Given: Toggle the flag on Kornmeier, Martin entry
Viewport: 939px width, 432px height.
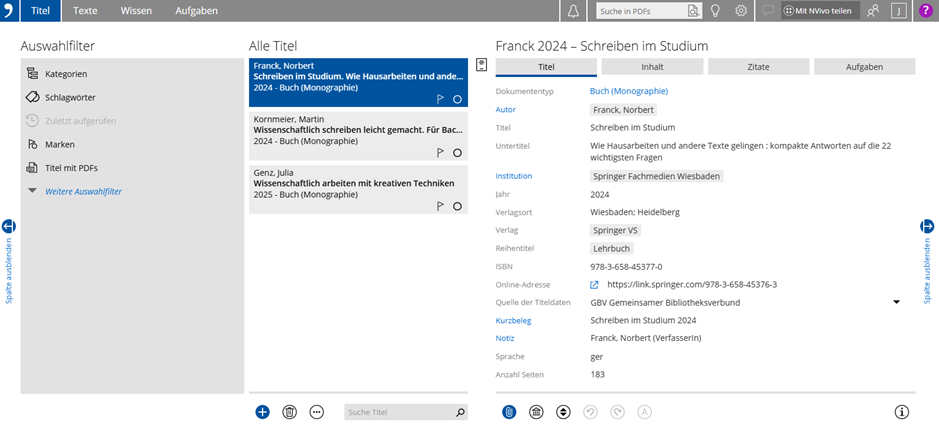Looking at the screenshot, I should (x=440, y=153).
